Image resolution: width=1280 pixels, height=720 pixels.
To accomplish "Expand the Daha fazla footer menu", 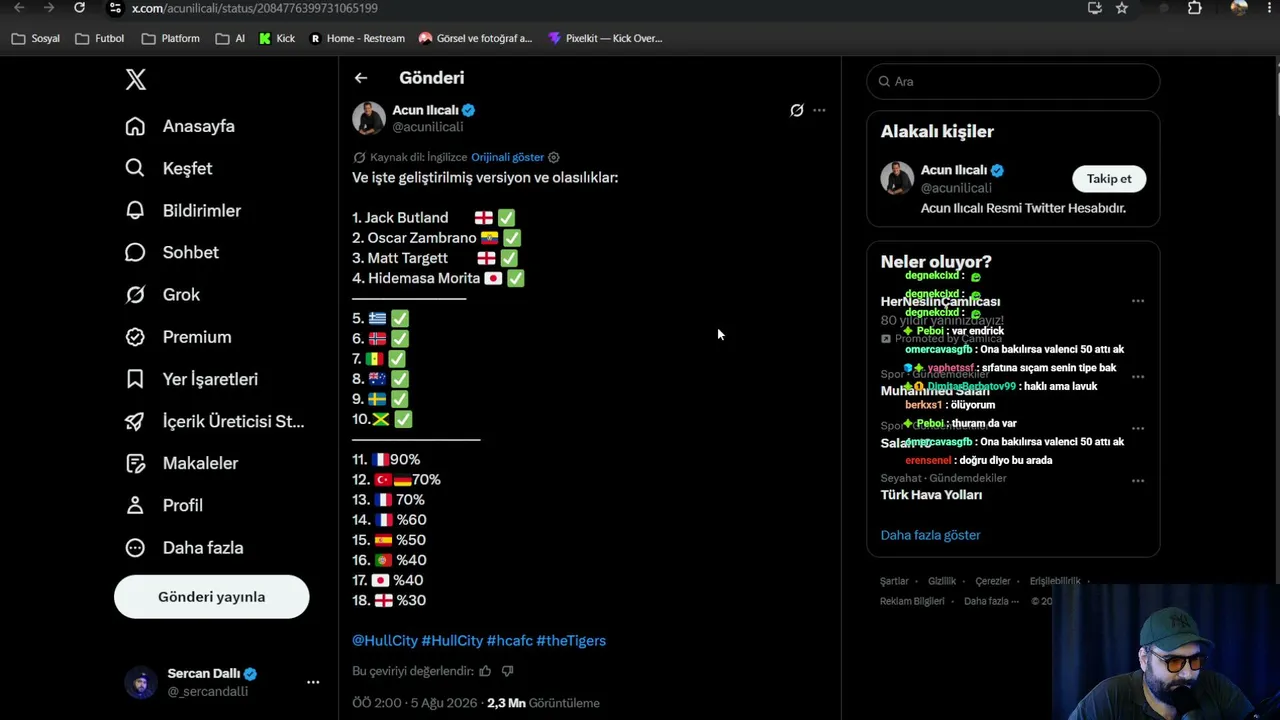I will point(991,601).
